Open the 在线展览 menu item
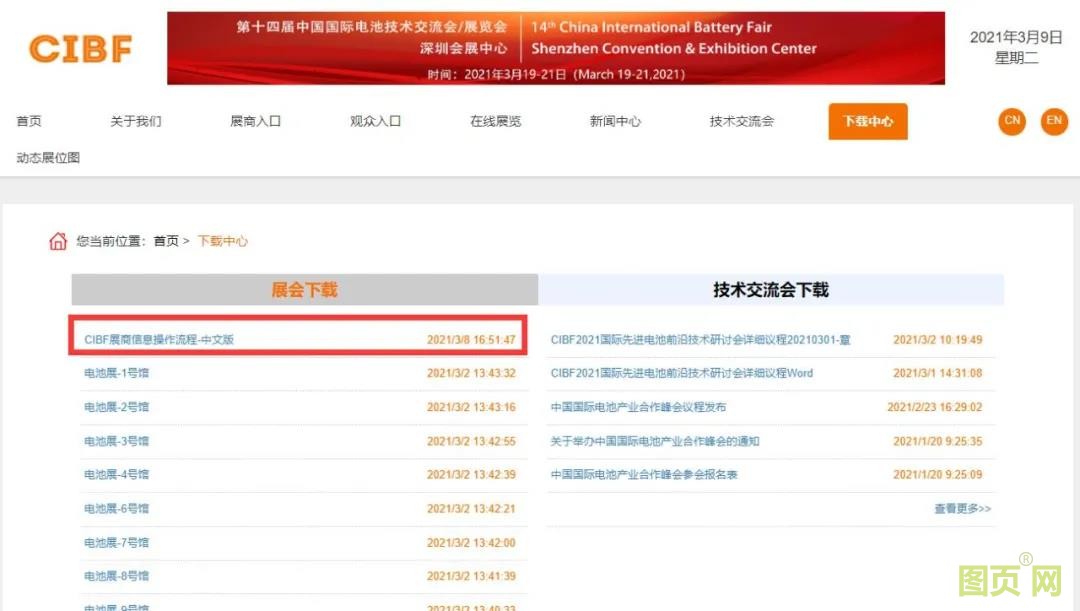This screenshot has height=611, width=1080. (494, 120)
